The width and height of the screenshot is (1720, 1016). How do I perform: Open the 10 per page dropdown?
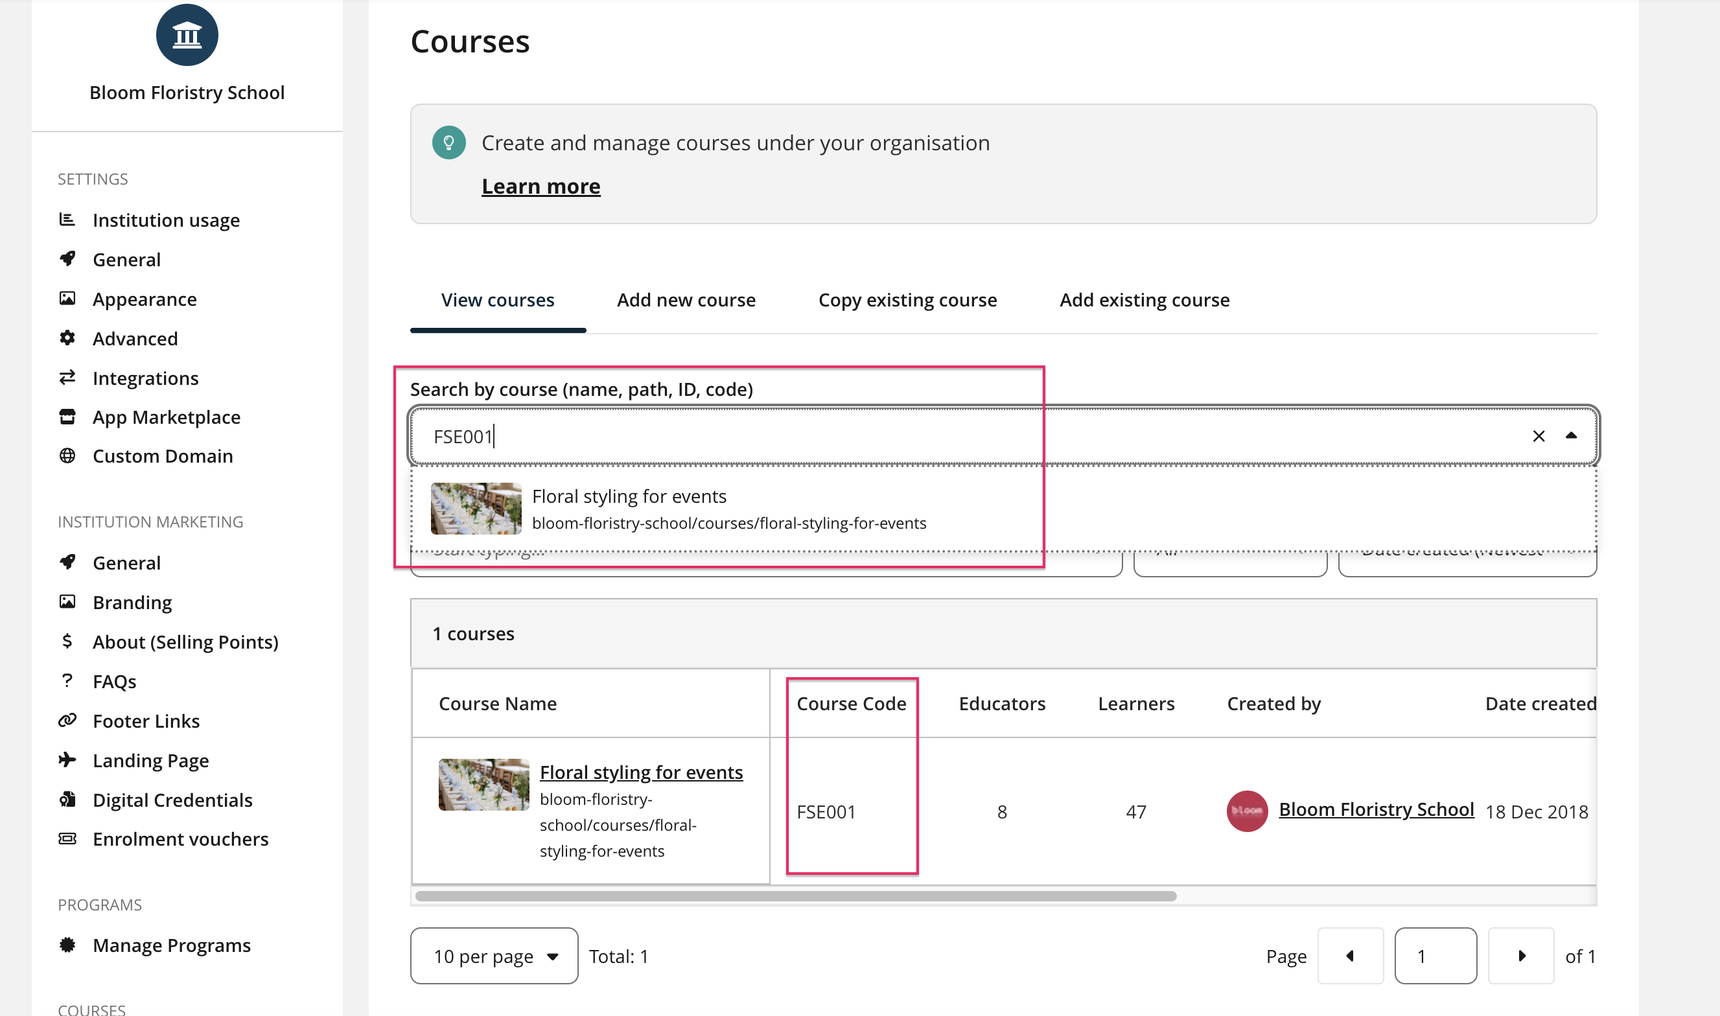(494, 956)
